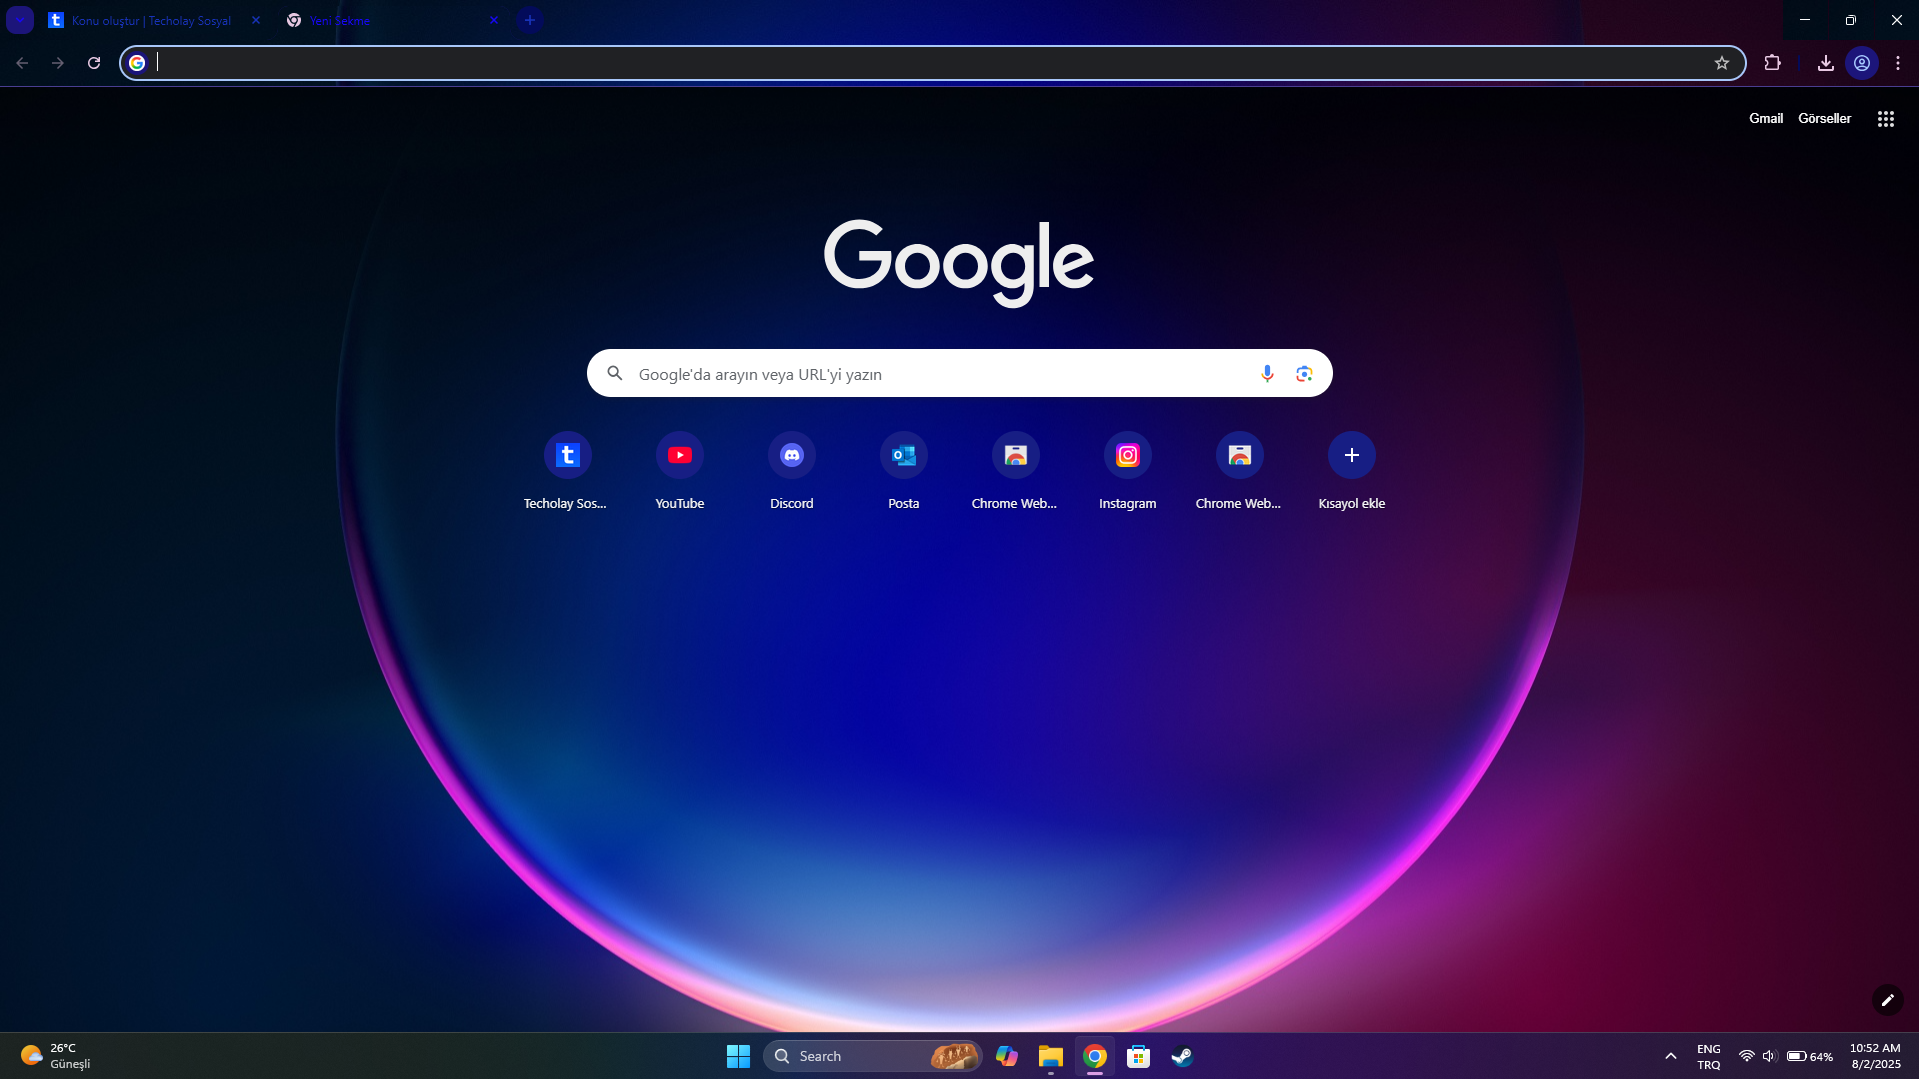Customize Chrome with the pencil button
1919x1079 pixels.
pos(1887,1000)
